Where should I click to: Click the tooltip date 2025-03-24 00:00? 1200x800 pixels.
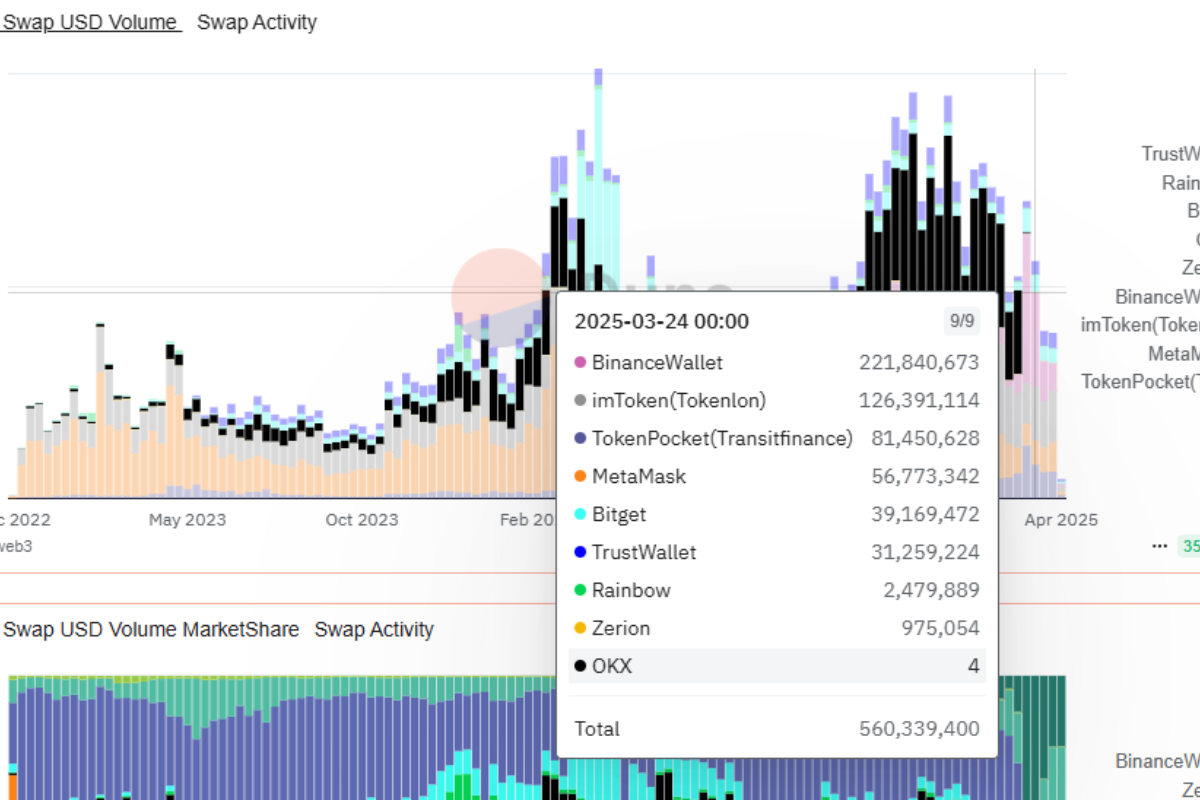coord(661,322)
